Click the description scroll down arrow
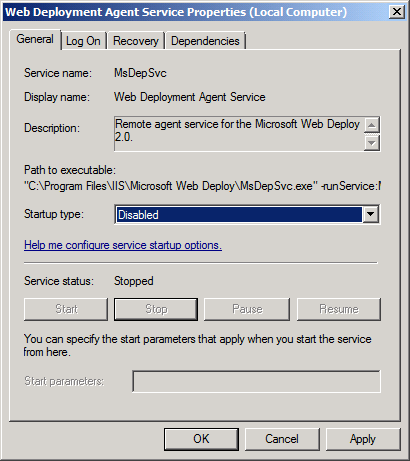 [371, 143]
